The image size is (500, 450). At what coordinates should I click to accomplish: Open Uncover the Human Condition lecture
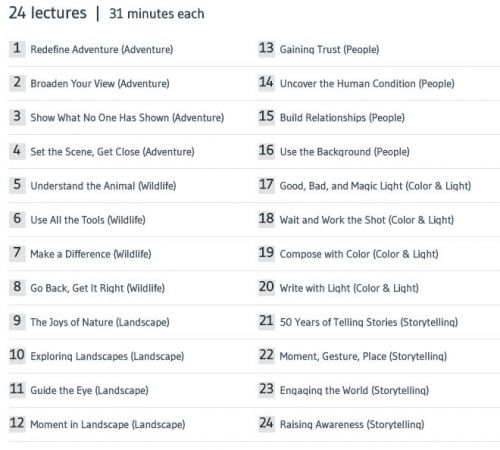point(367,84)
